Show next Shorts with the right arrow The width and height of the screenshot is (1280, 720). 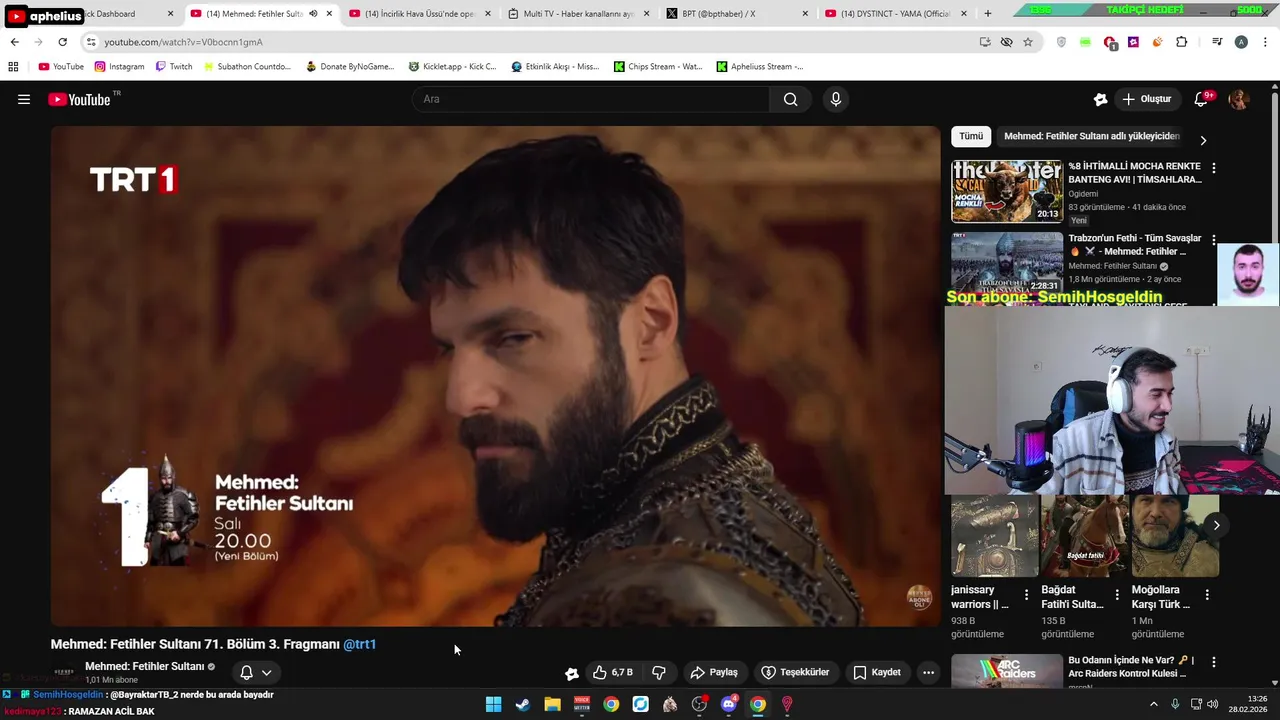(1216, 525)
